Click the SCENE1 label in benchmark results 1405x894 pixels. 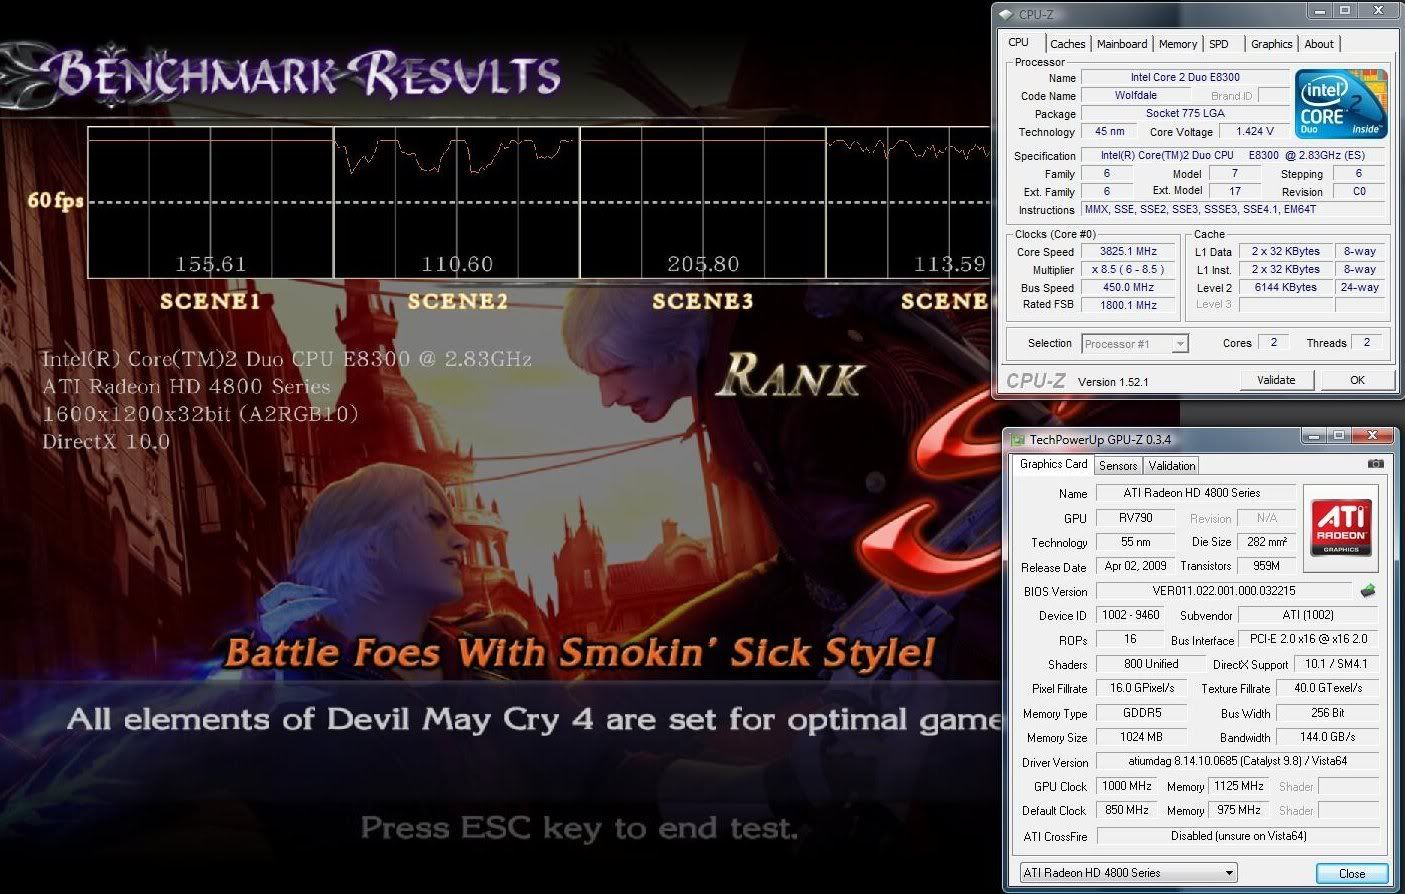(x=211, y=301)
